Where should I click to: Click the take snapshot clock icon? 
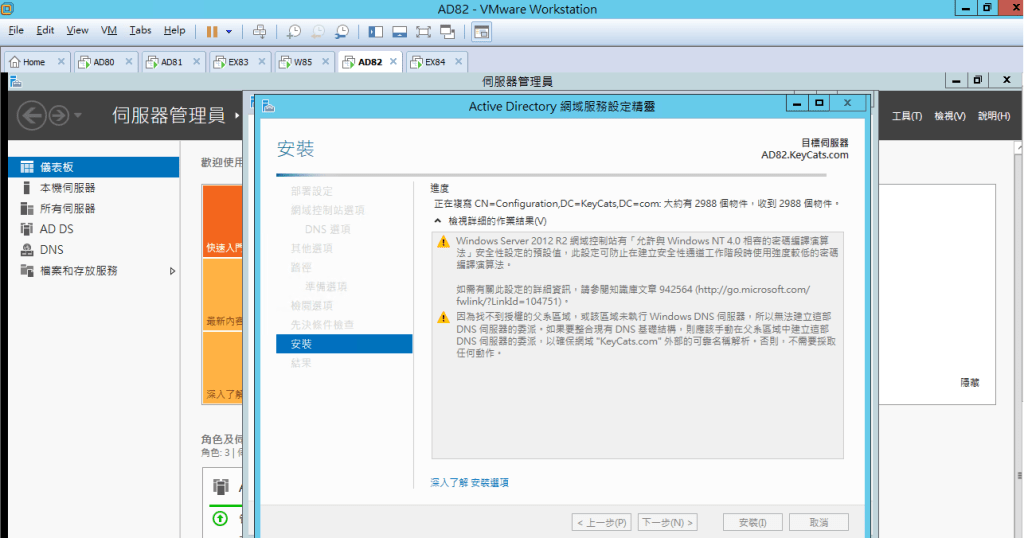click(294, 31)
